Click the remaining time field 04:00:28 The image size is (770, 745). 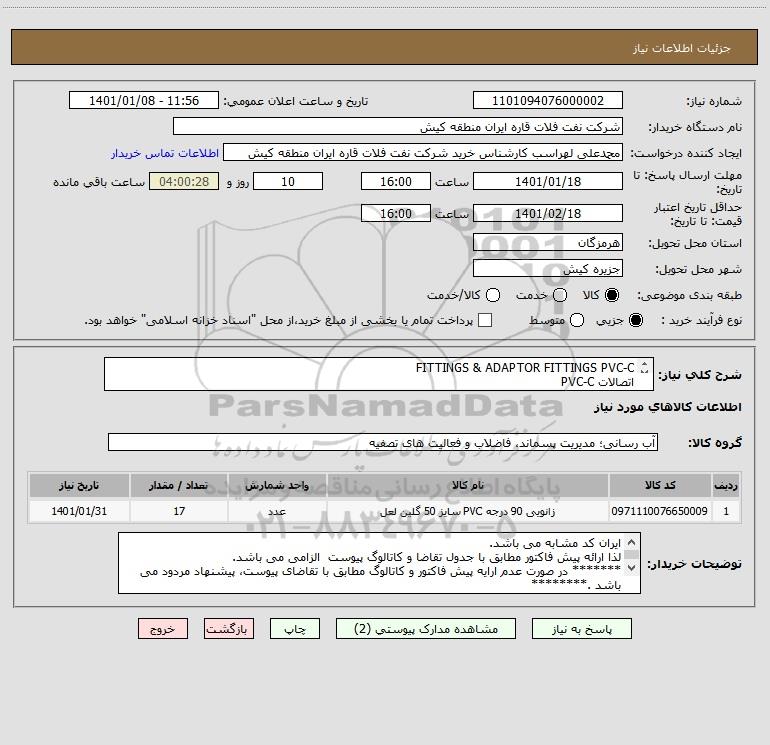(184, 181)
